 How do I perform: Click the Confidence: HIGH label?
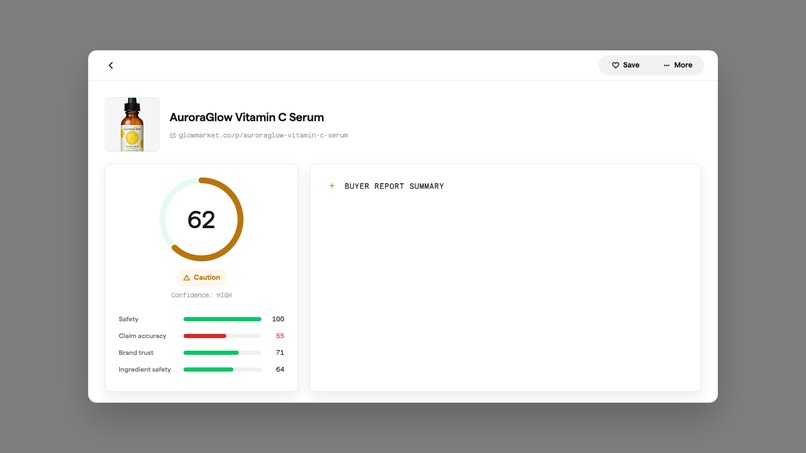point(202,295)
